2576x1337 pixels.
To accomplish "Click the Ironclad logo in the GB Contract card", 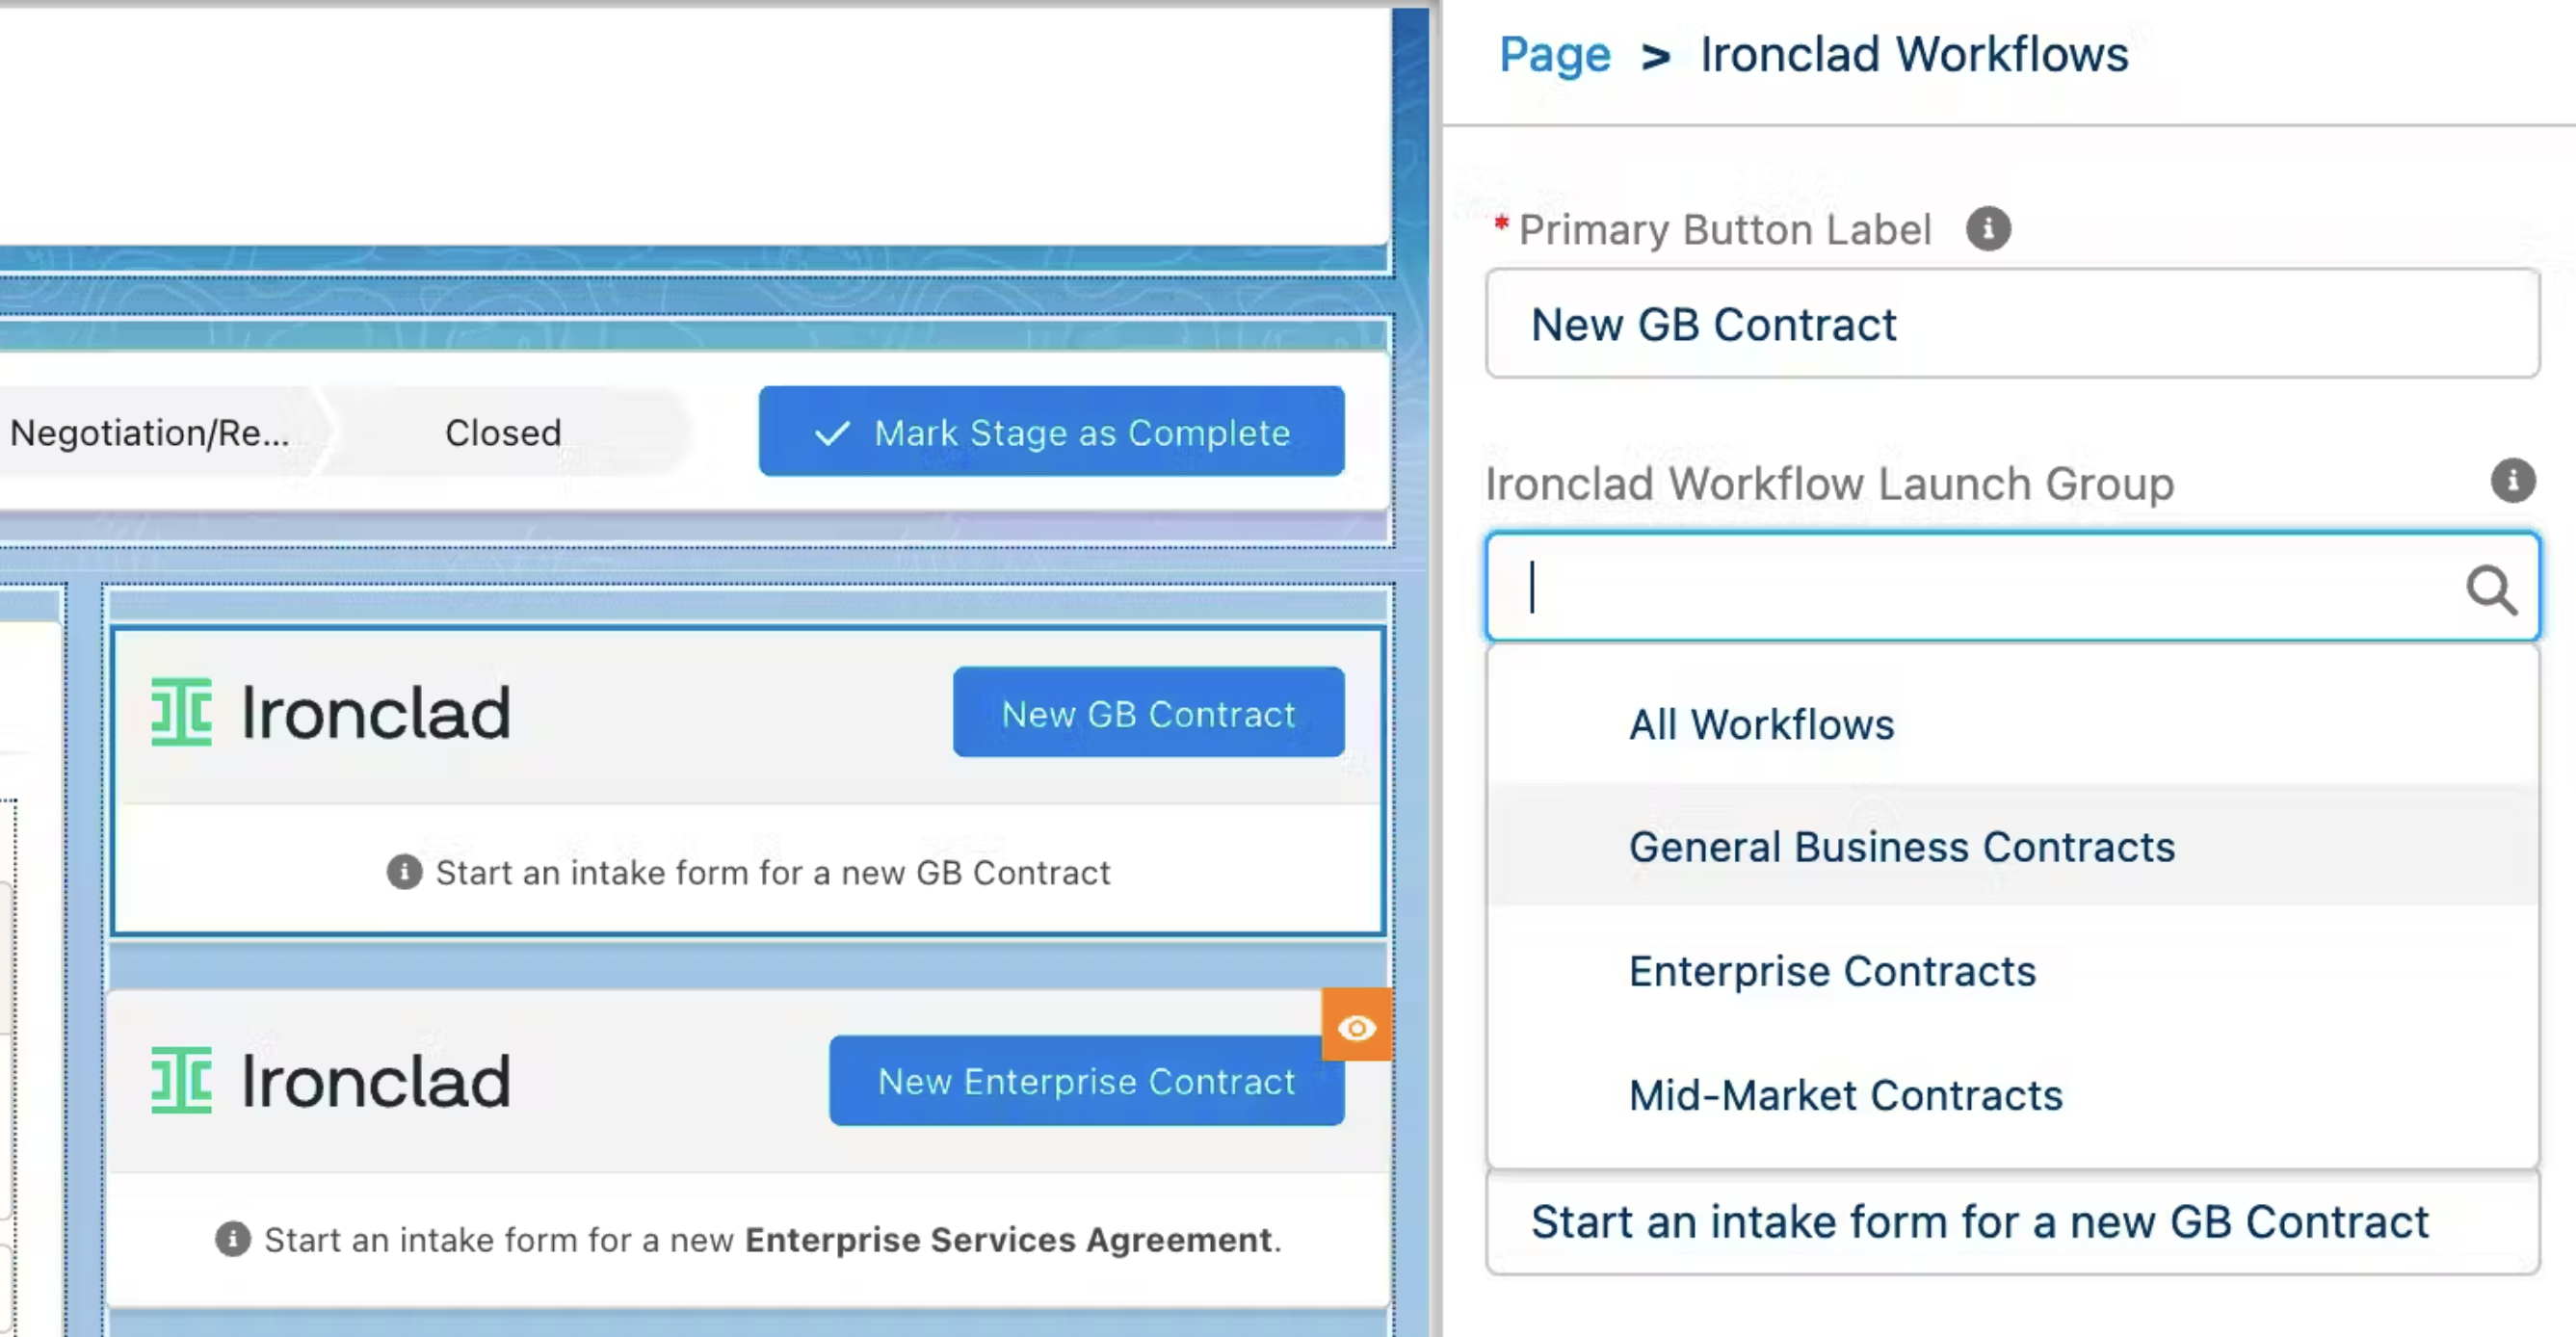I will coord(330,712).
